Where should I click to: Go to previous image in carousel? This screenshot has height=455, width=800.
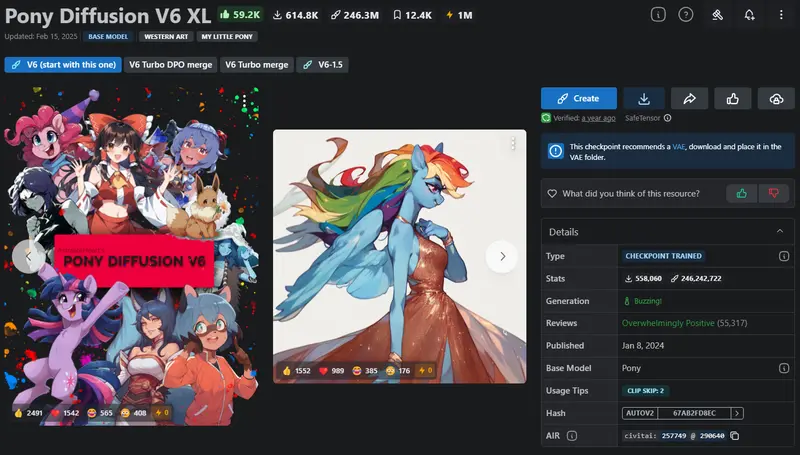(x=29, y=257)
